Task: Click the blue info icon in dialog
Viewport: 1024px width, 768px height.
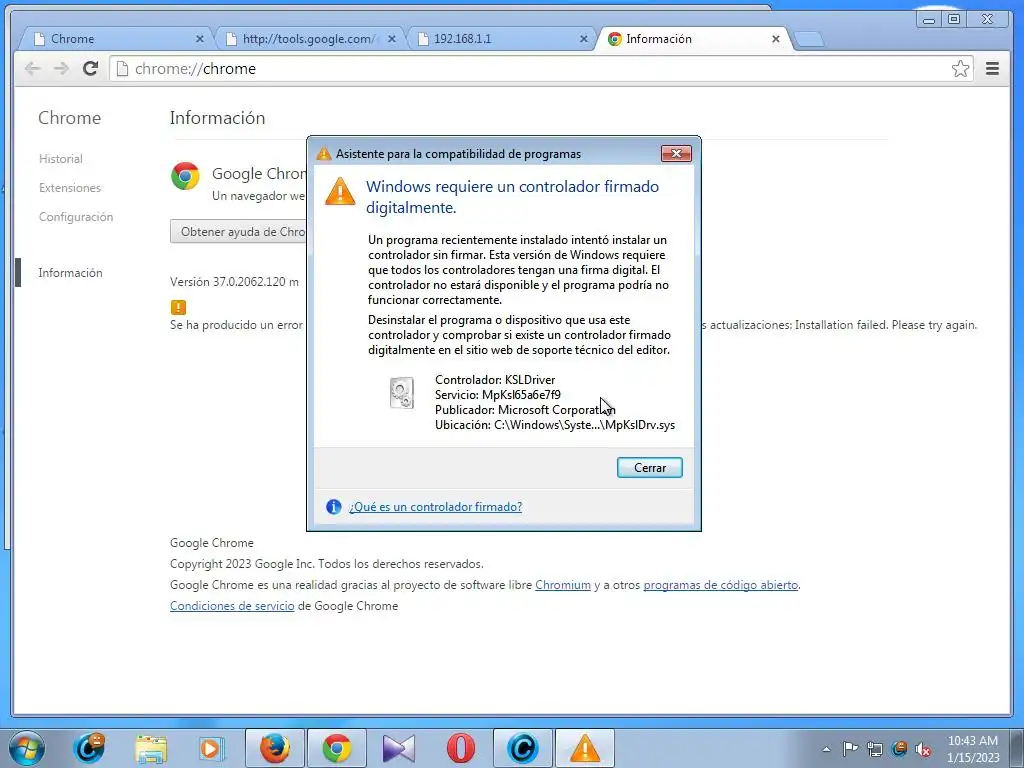Action: (334, 507)
